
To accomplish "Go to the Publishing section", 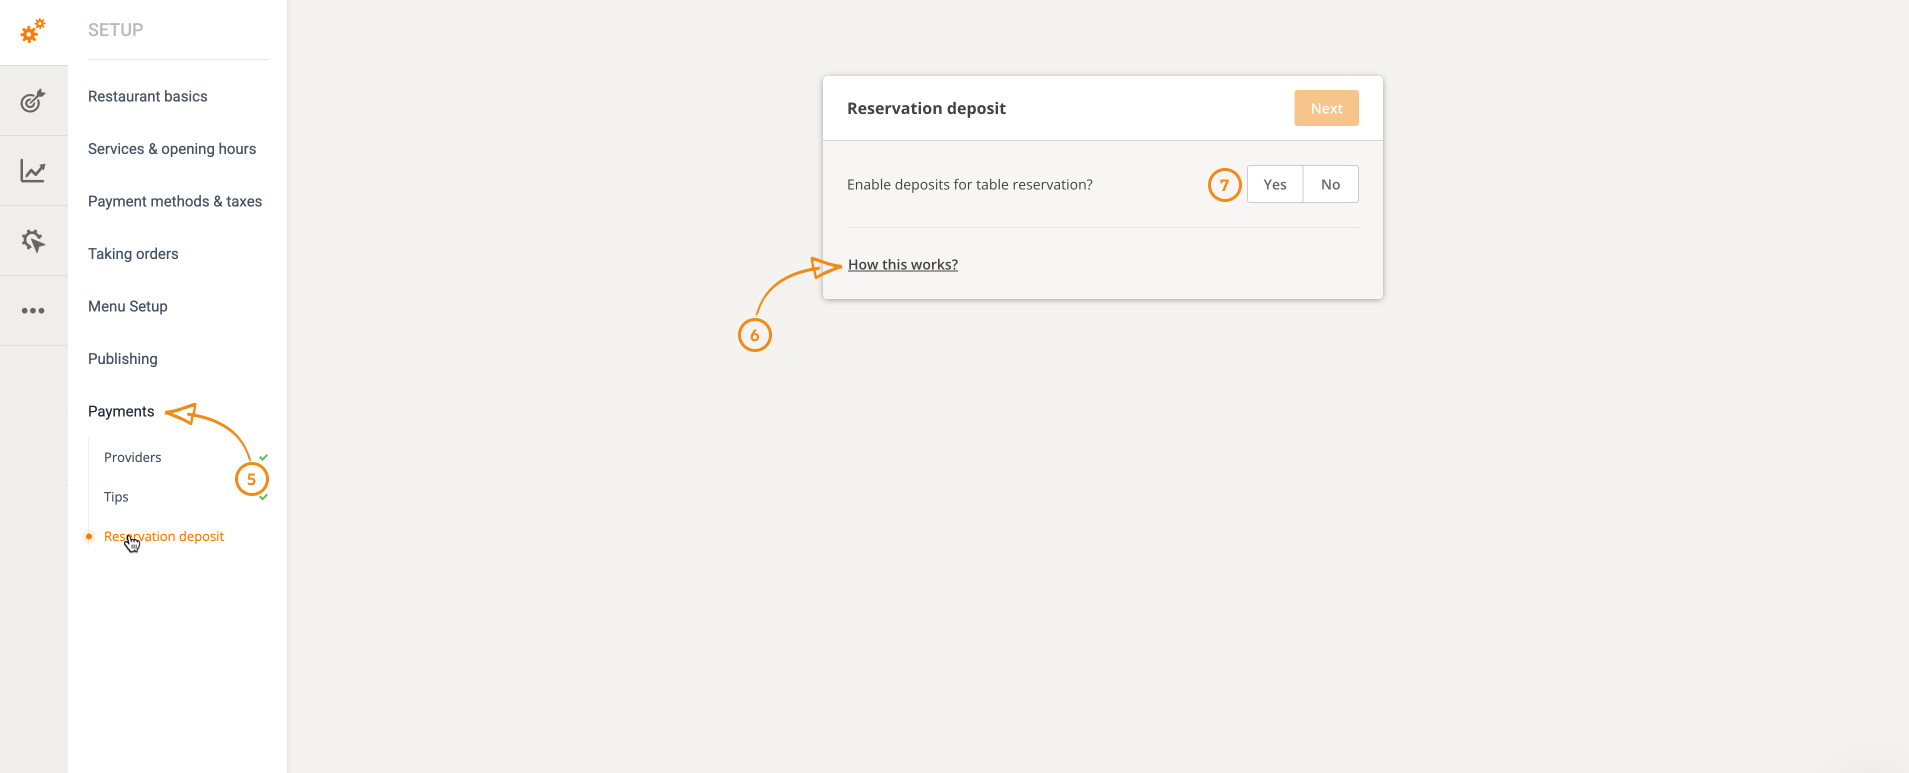I will (x=123, y=359).
